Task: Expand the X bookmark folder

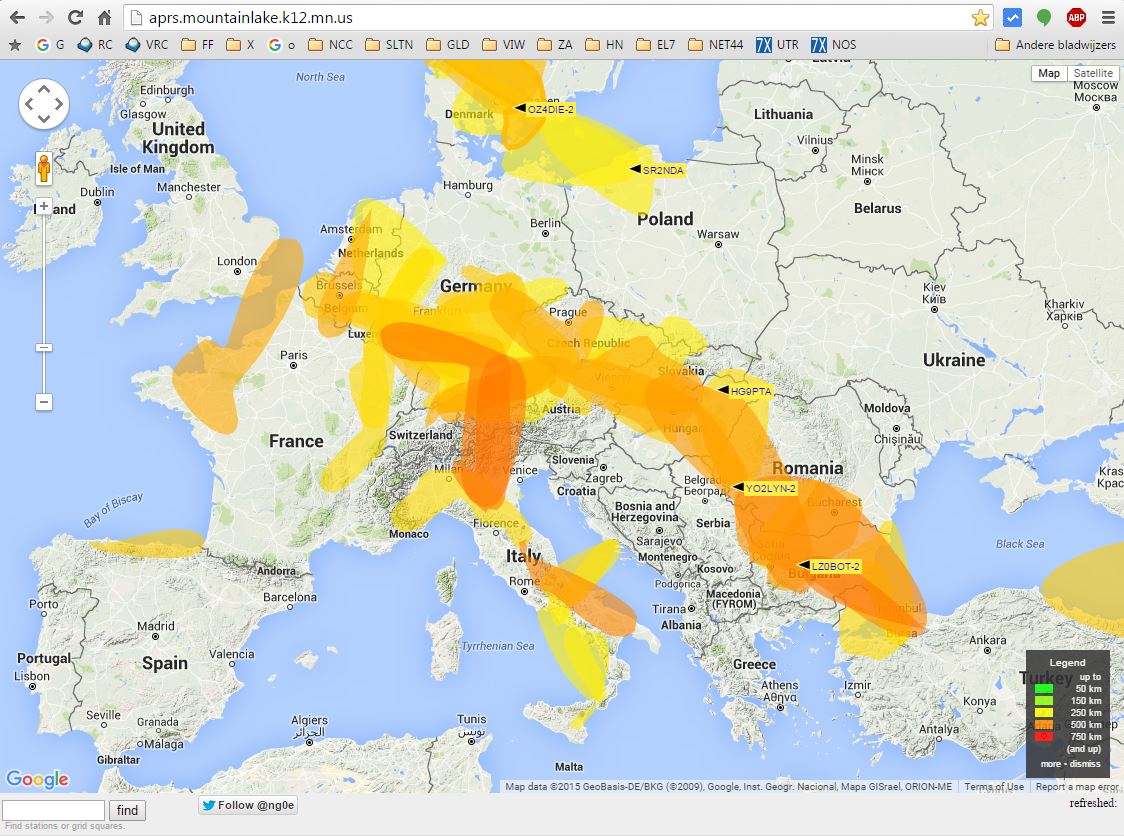Action: 240,44
